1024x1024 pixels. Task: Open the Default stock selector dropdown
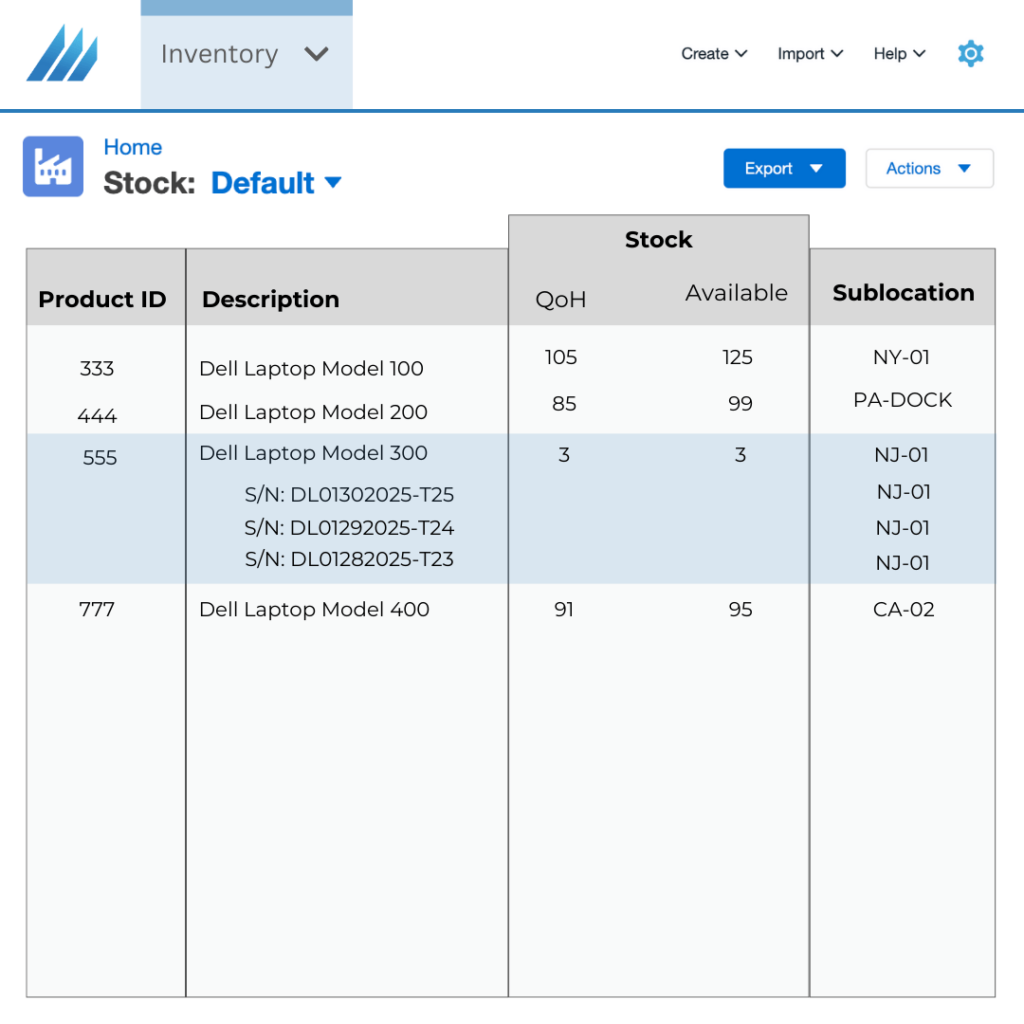point(277,183)
